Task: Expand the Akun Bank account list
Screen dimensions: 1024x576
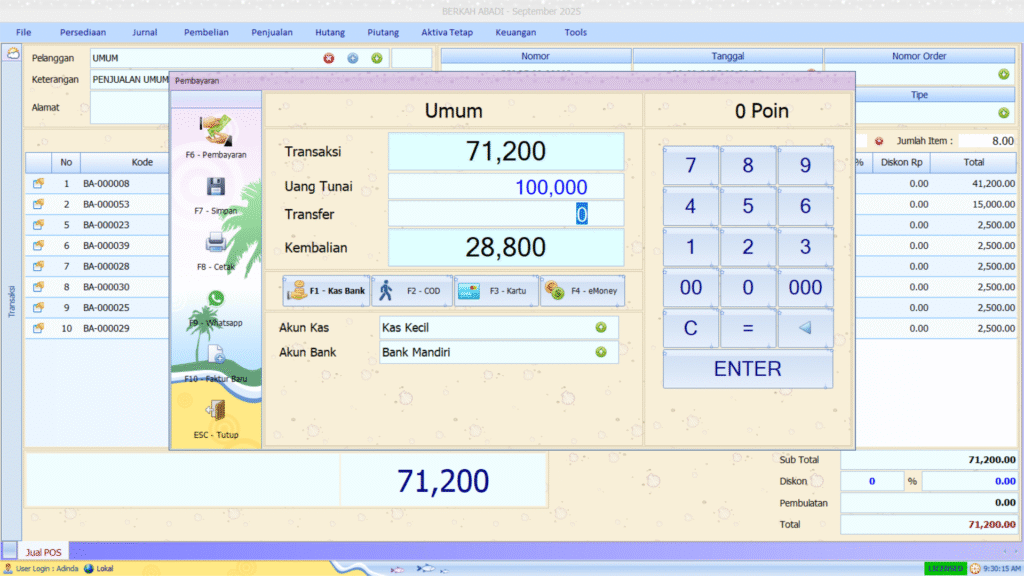Action: point(601,352)
